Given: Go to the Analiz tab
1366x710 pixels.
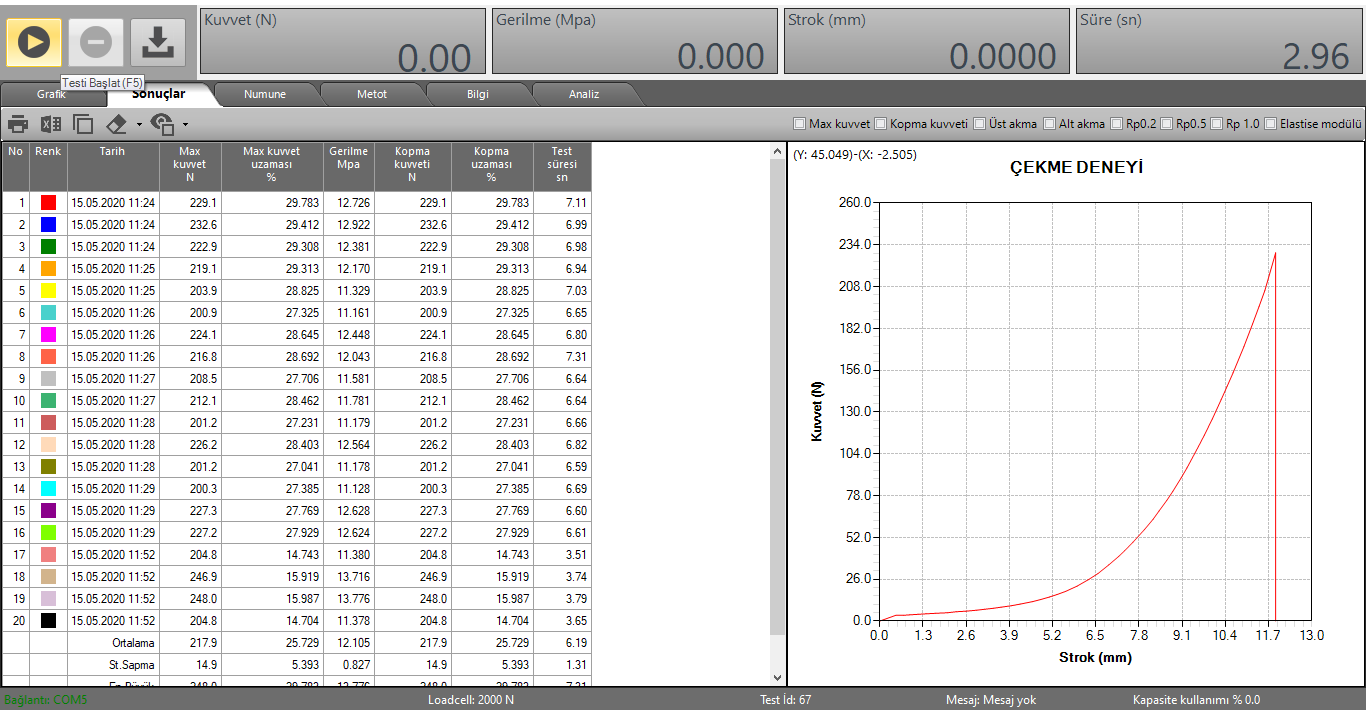Looking at the screenshot, I should [584, 94].
